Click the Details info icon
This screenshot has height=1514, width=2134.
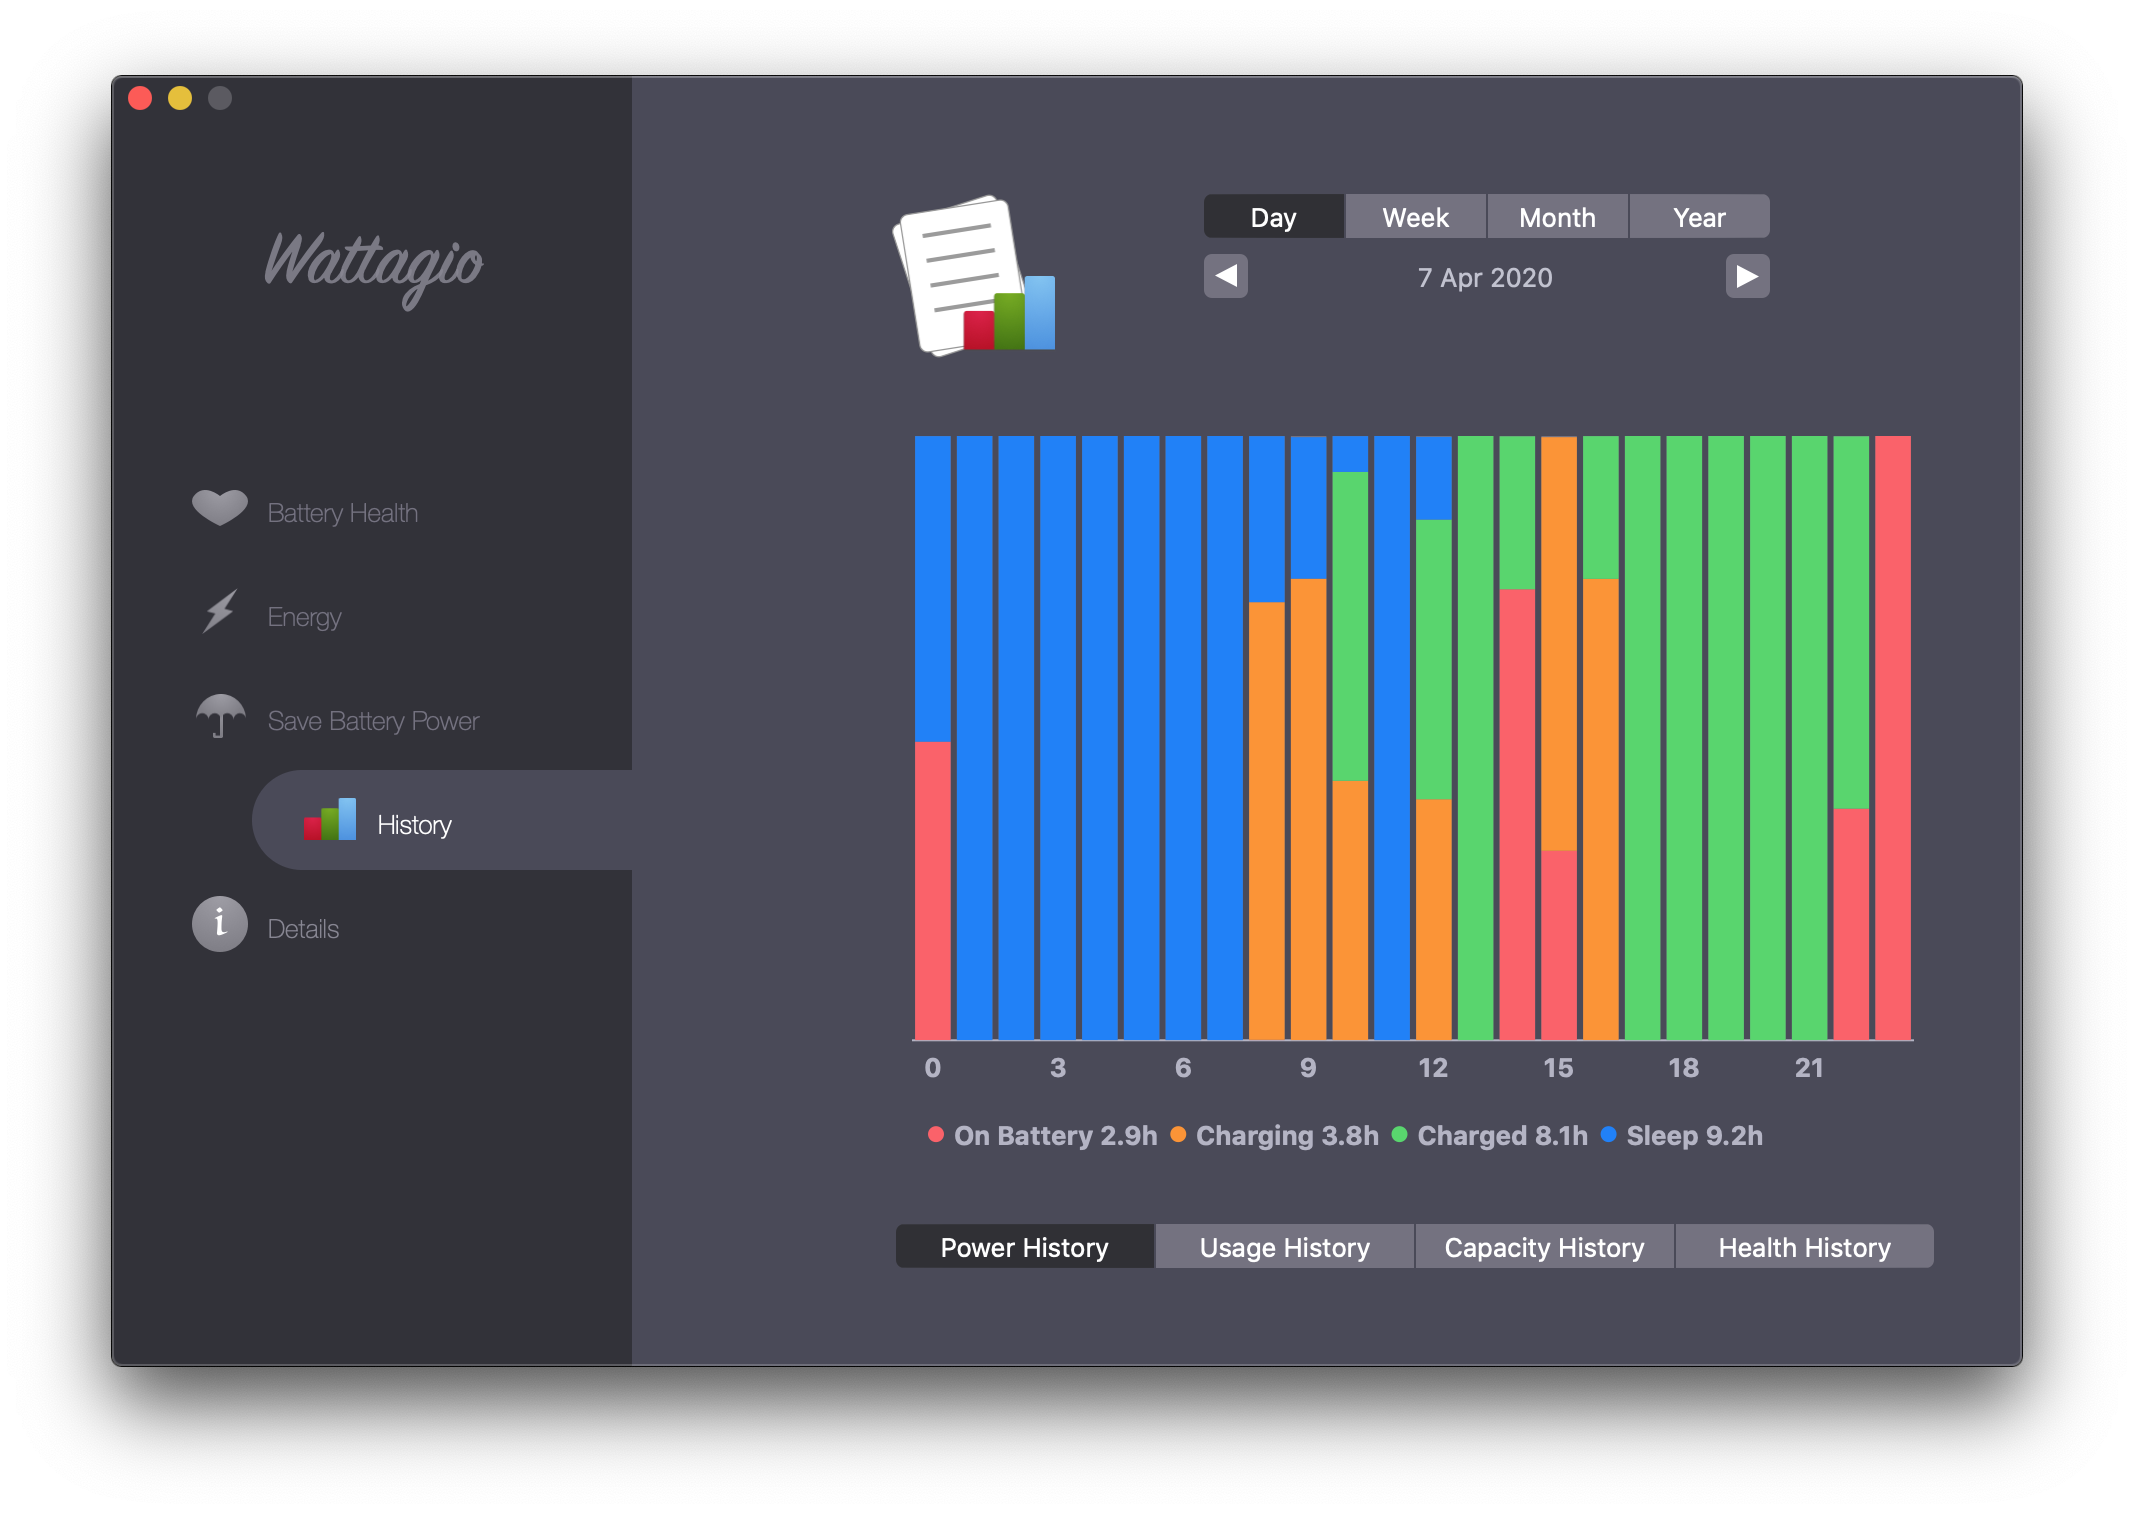pos(220,924)
